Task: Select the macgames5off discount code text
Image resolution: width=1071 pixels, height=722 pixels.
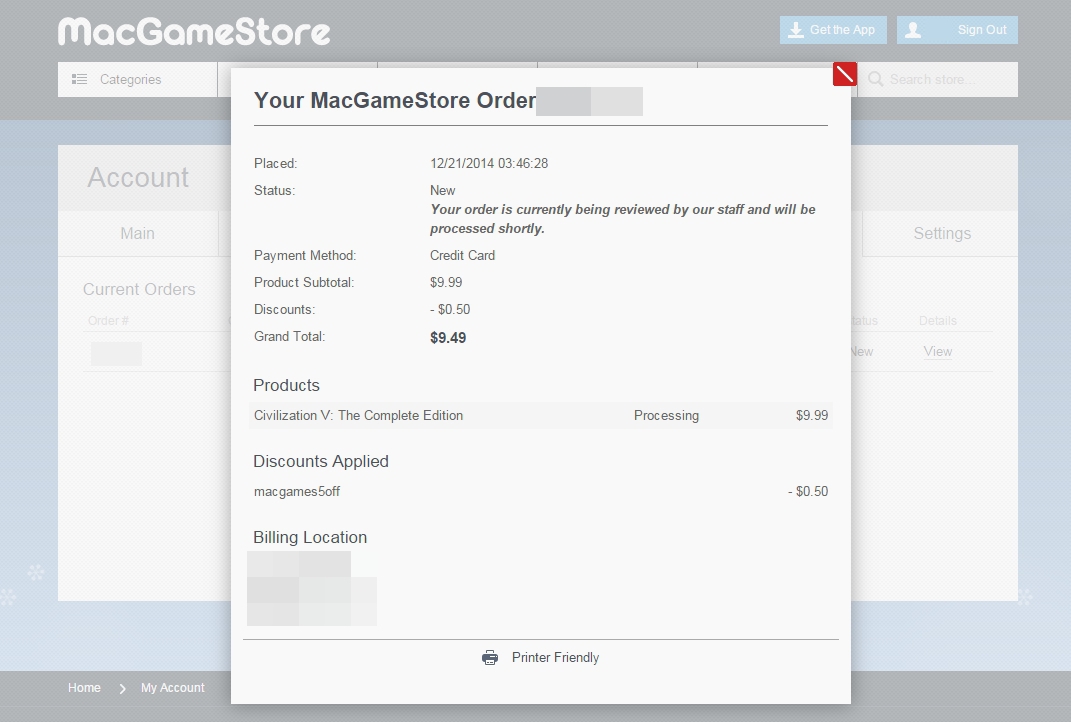Action: (x=296, y=492)
